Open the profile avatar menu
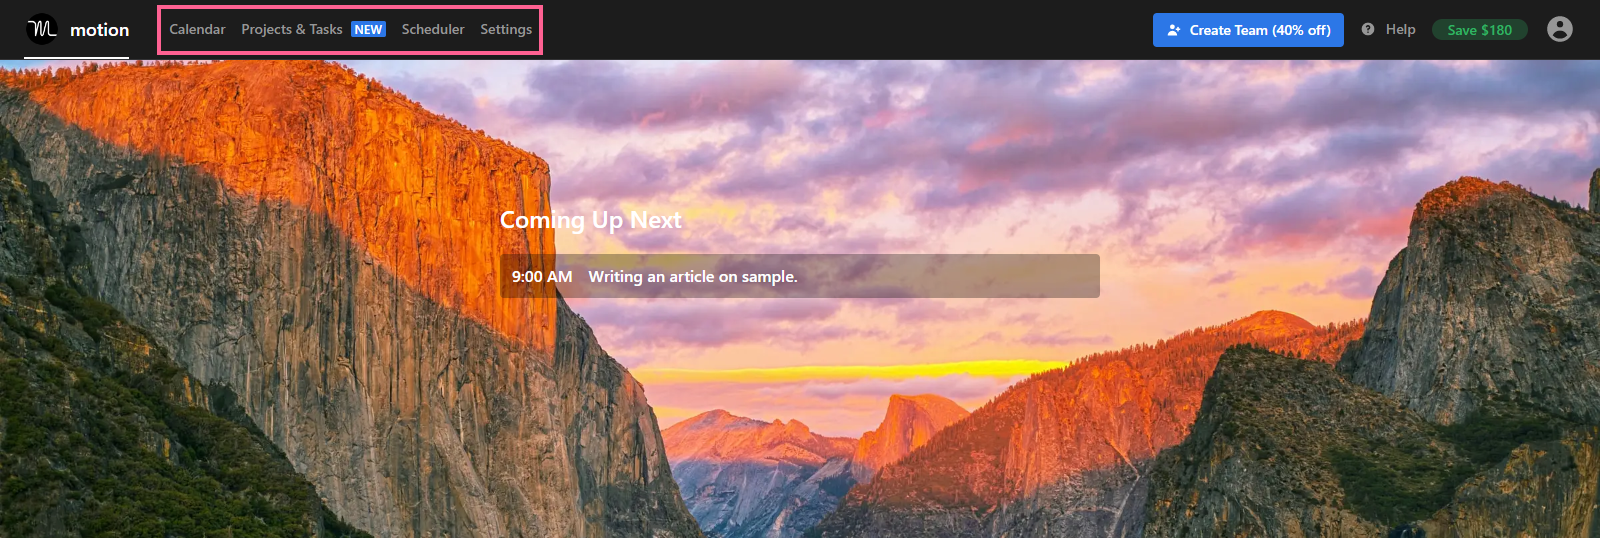This screenshot has height=538, width=1600. point(1559,29)
